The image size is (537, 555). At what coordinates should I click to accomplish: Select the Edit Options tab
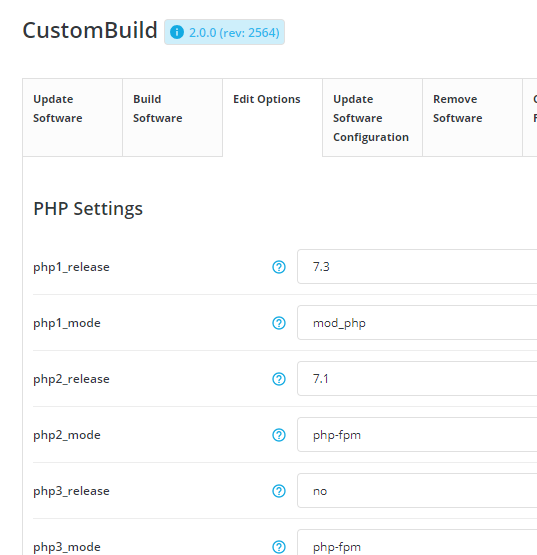click(x=272, y=118)
